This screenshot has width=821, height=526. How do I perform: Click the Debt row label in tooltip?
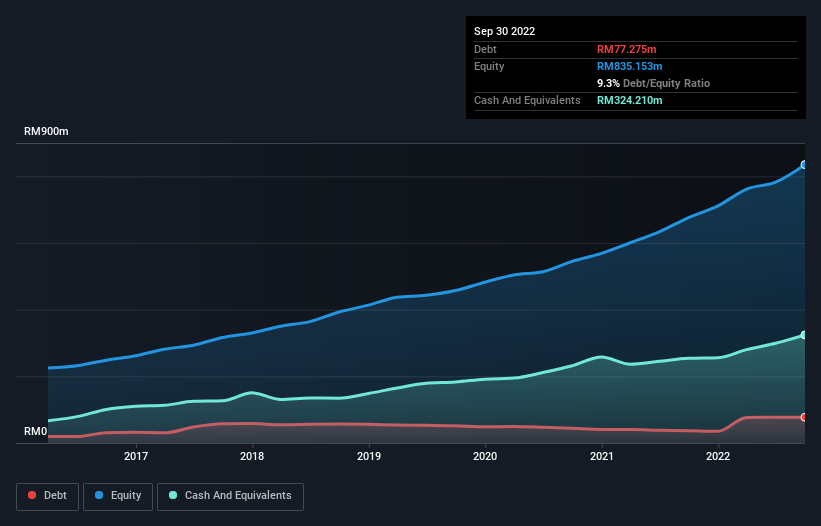tap(485, 49)
